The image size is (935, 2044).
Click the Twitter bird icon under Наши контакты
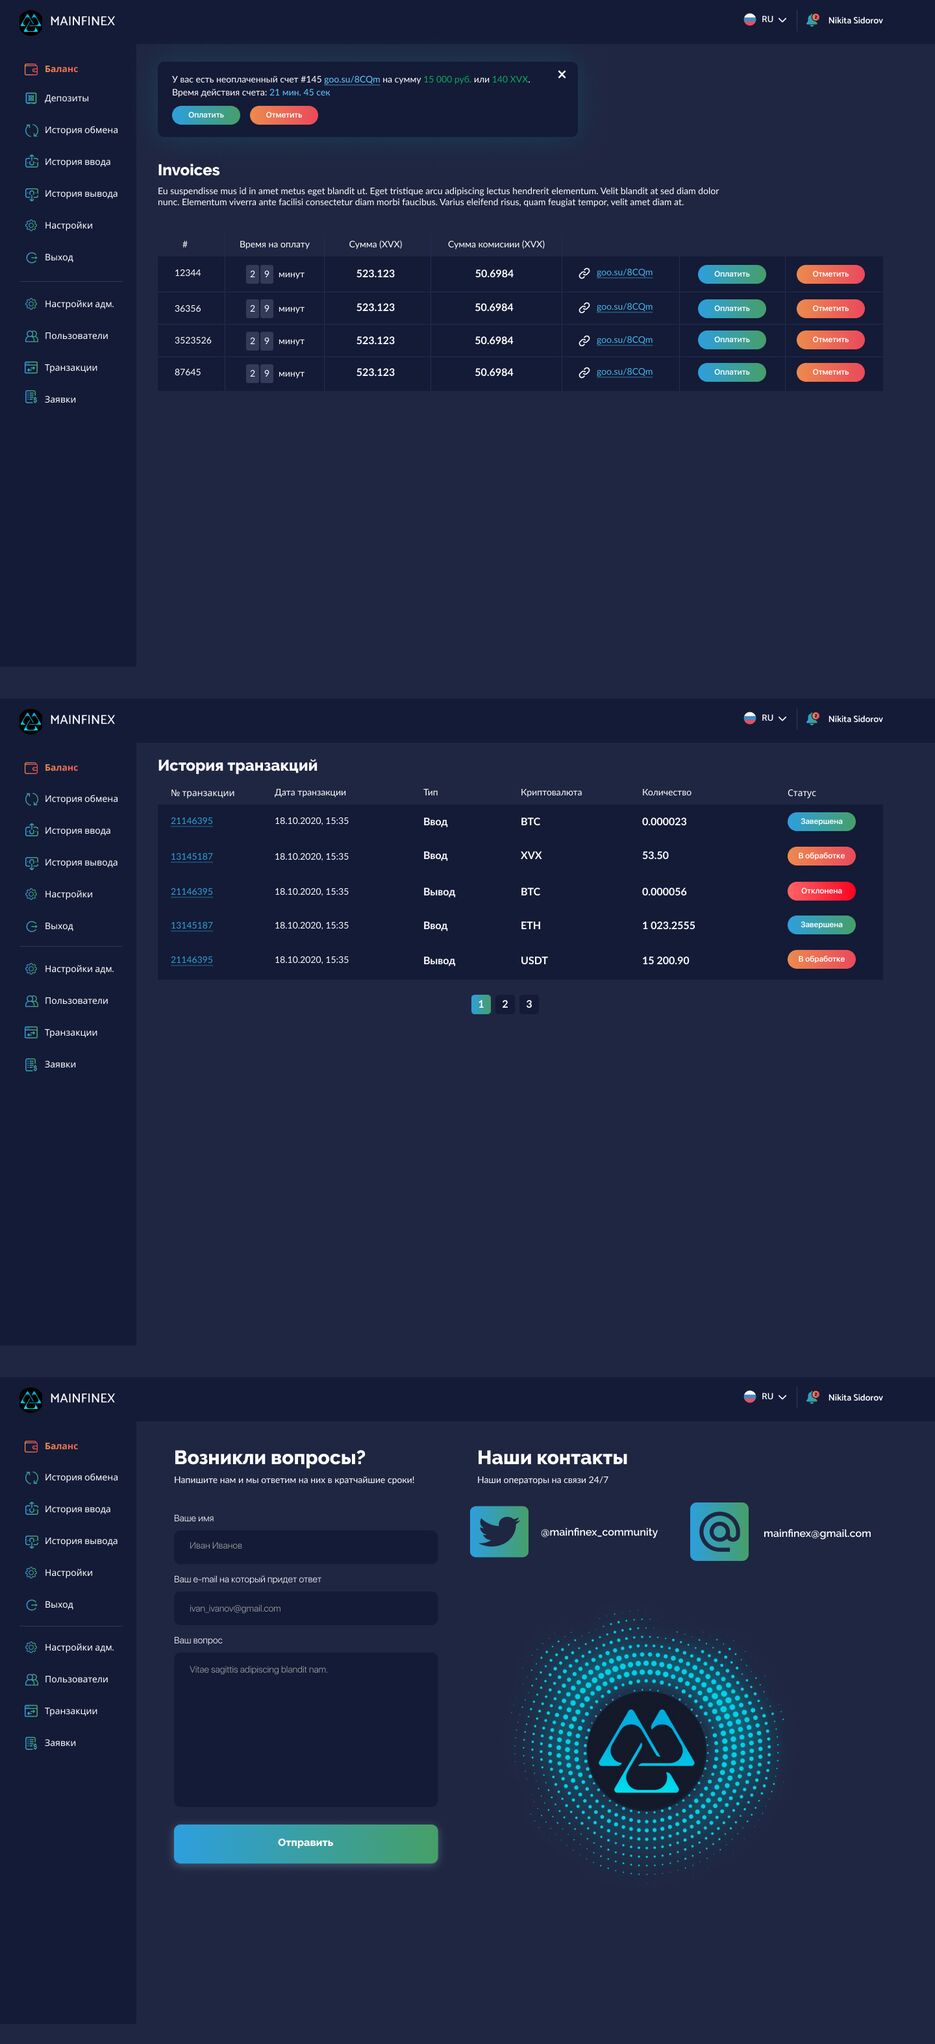coord(499,1531)
